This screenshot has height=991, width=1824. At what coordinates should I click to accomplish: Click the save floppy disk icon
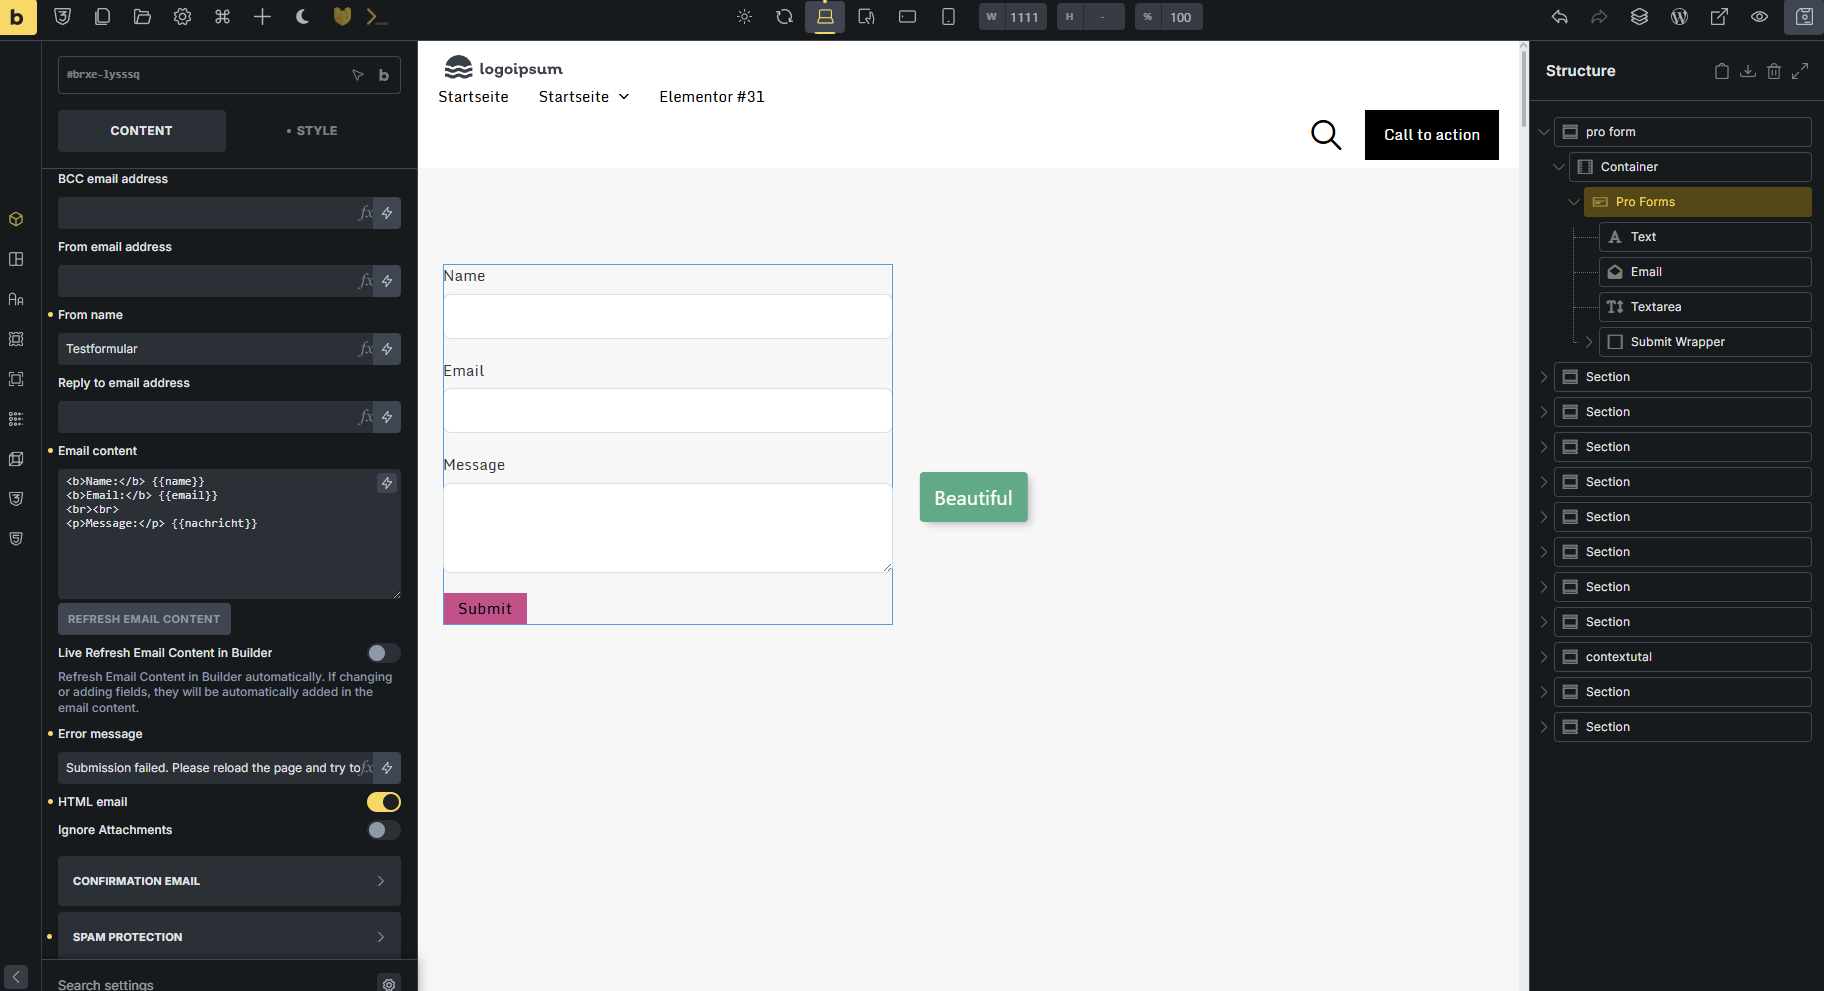pyautogui.click(x=1804, y=17)
